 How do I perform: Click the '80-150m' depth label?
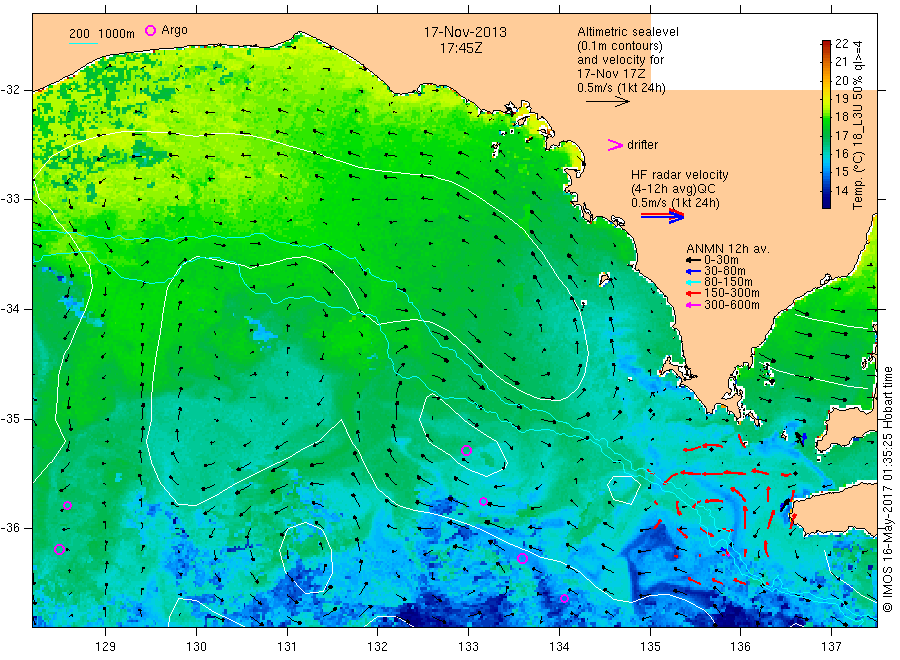[x=728, y=282]
